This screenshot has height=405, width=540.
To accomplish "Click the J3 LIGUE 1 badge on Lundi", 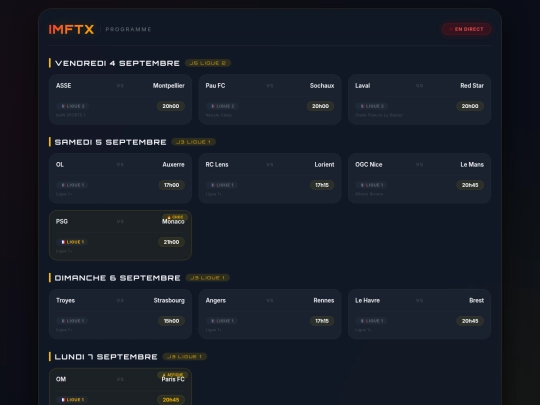I will pyautogui.click(x=185, y=356).
